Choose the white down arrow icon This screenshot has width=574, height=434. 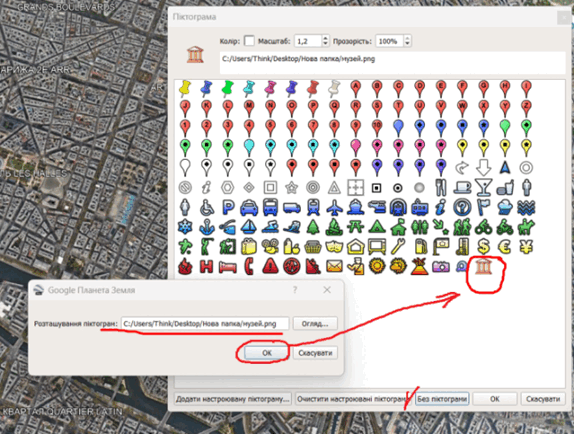pyautogui.click(x=483, y=168)
